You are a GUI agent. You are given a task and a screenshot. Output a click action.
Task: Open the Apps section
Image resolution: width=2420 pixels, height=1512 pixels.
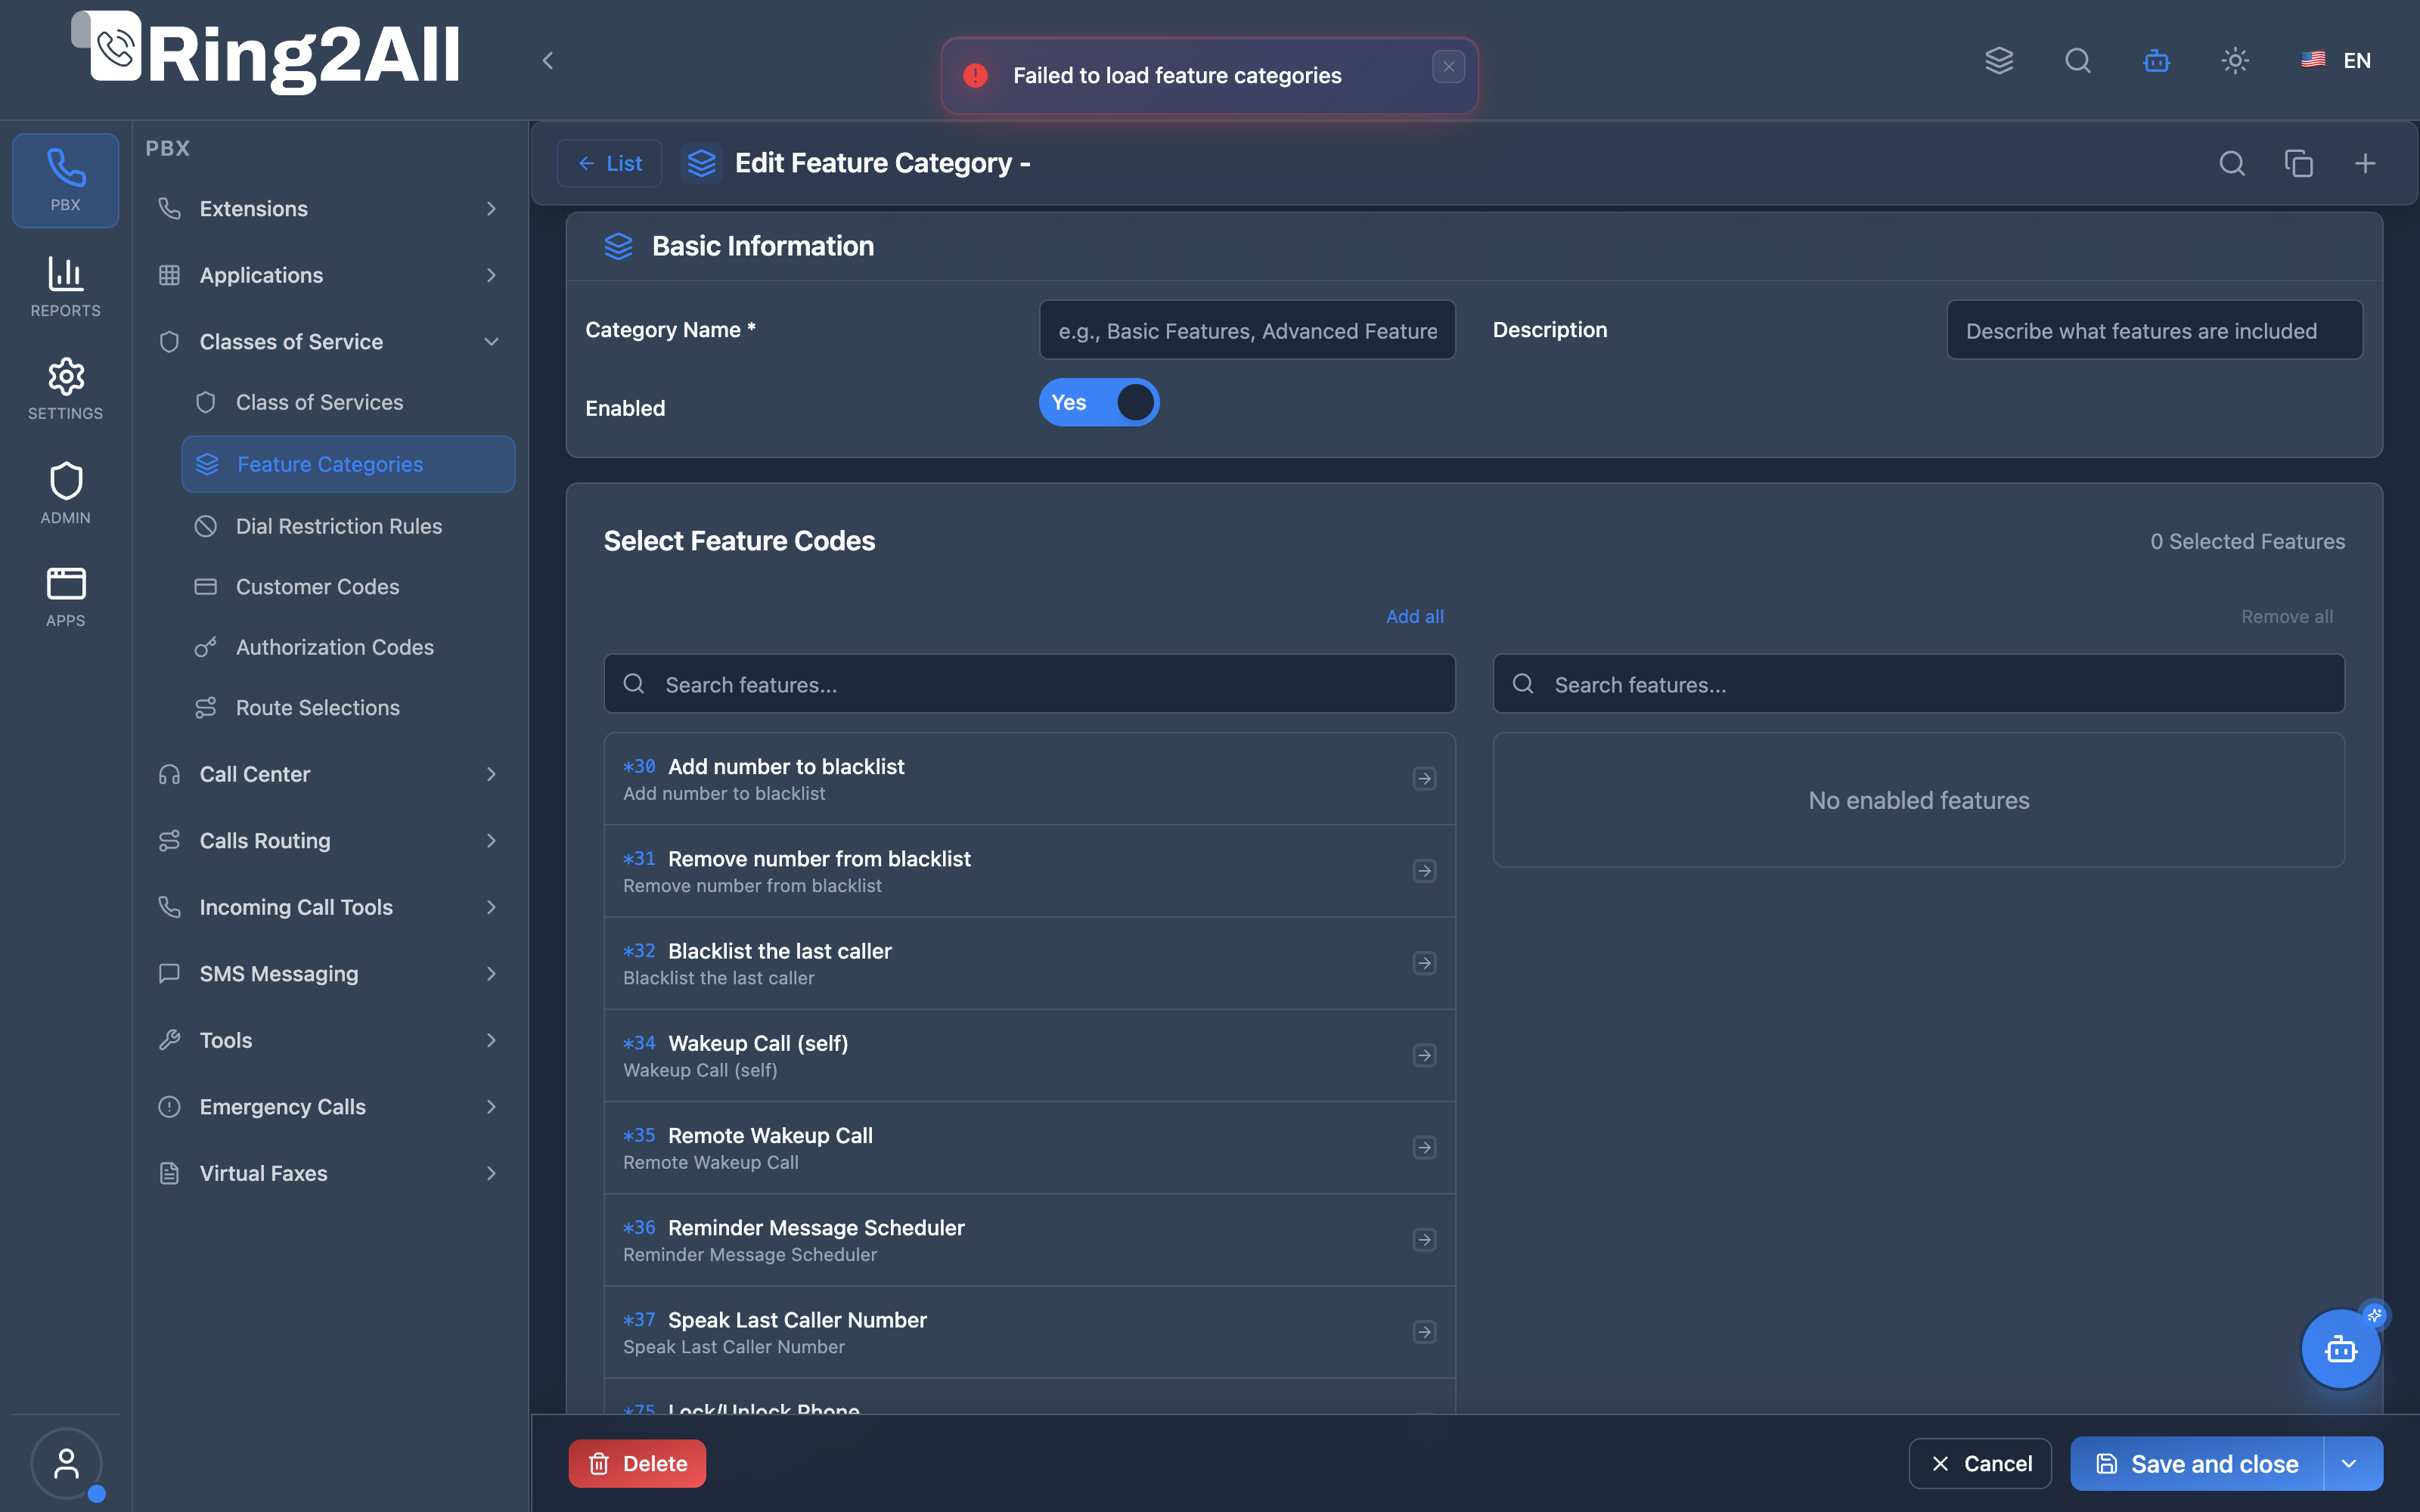(x=66, y=596)
